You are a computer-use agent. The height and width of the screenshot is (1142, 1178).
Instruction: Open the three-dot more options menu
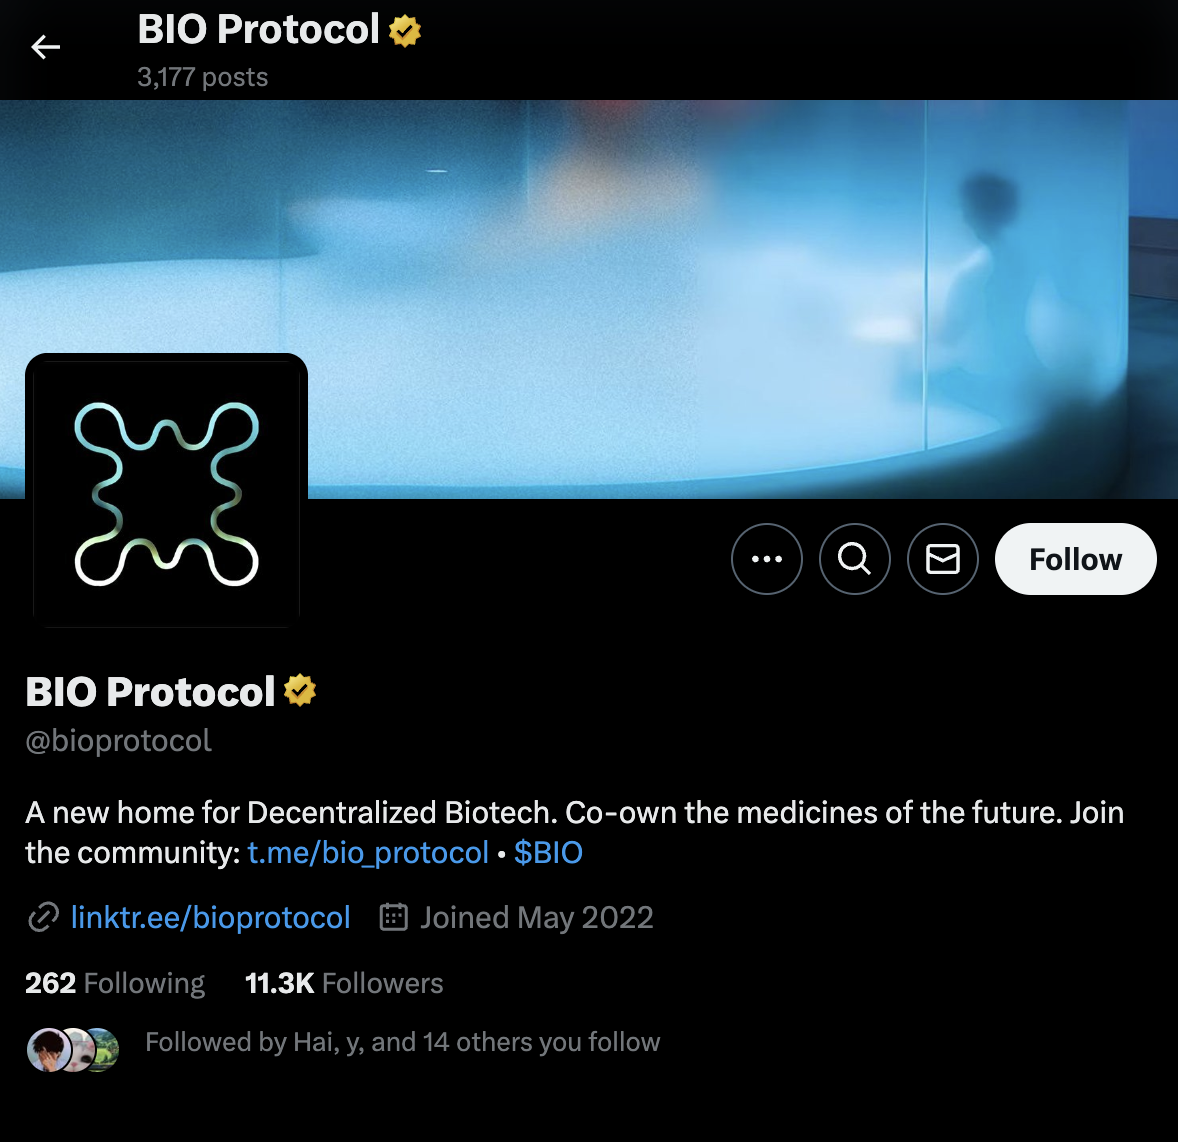tap(766, 559)
